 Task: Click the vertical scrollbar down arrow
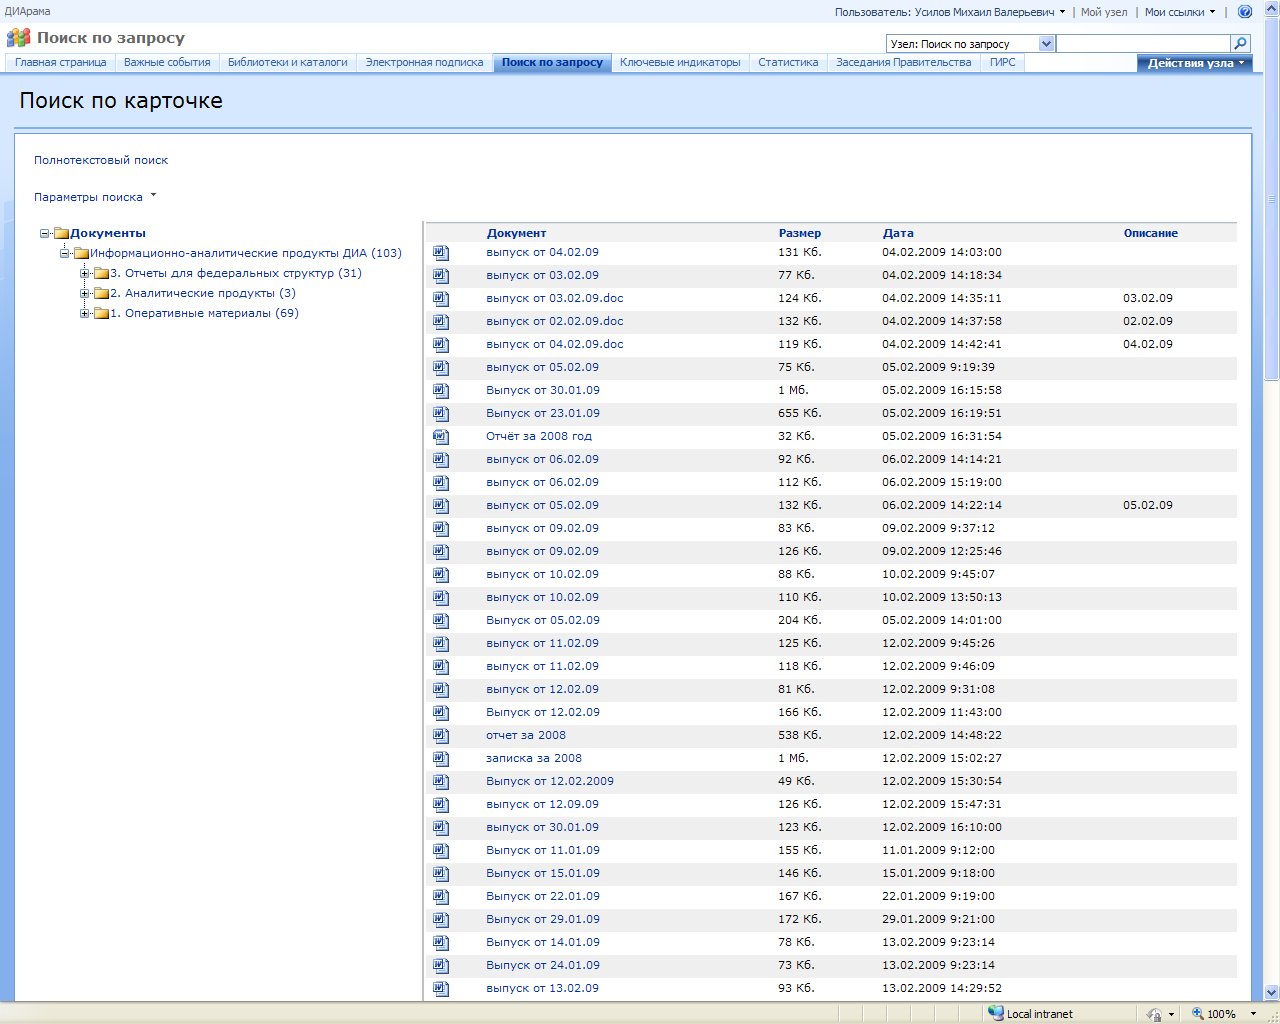click(1271, 992)
